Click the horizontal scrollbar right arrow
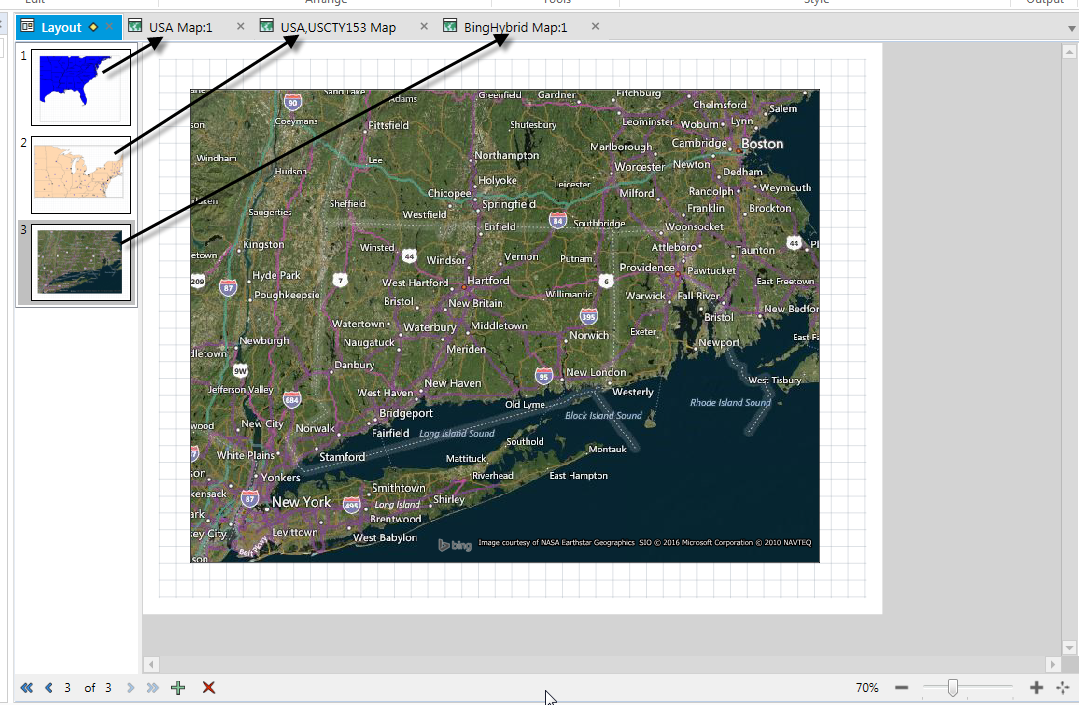Screen dimensions: 1079x705 coord(1052,664)
